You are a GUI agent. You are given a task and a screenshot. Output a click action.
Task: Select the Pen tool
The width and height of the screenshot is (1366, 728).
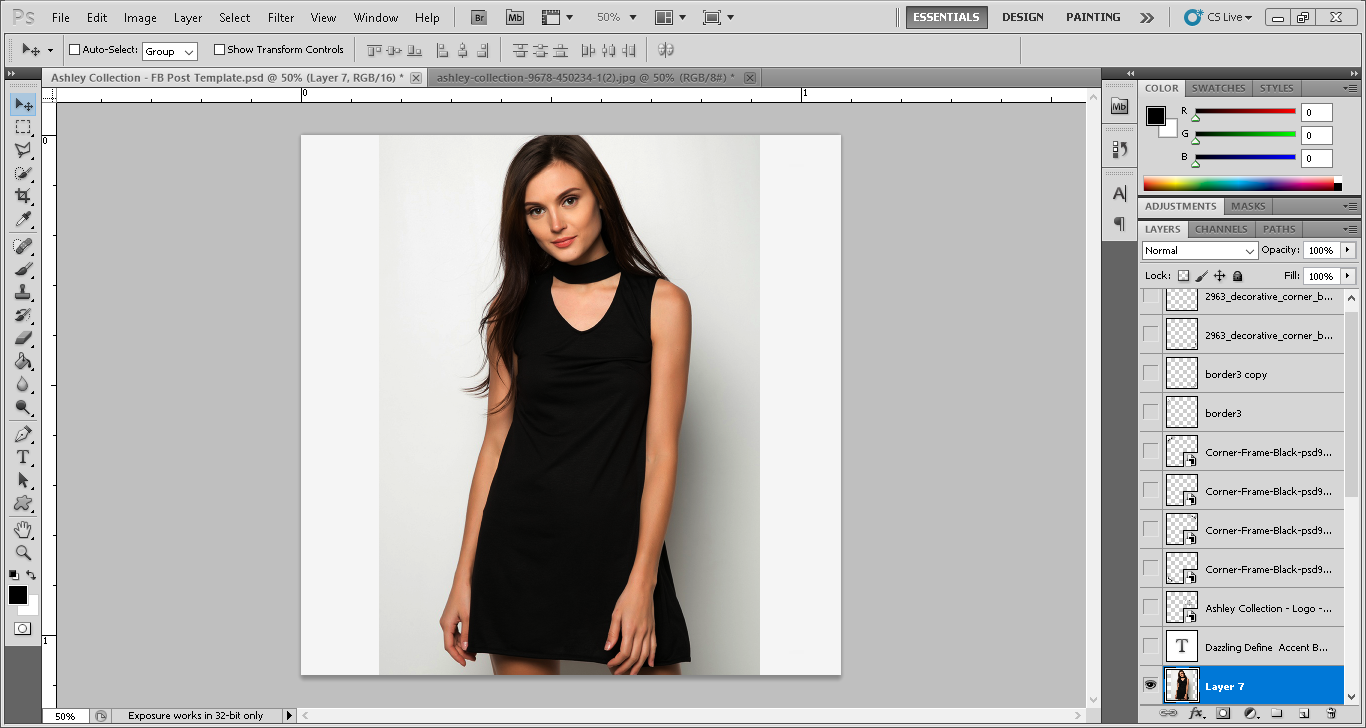click(23, 434)
